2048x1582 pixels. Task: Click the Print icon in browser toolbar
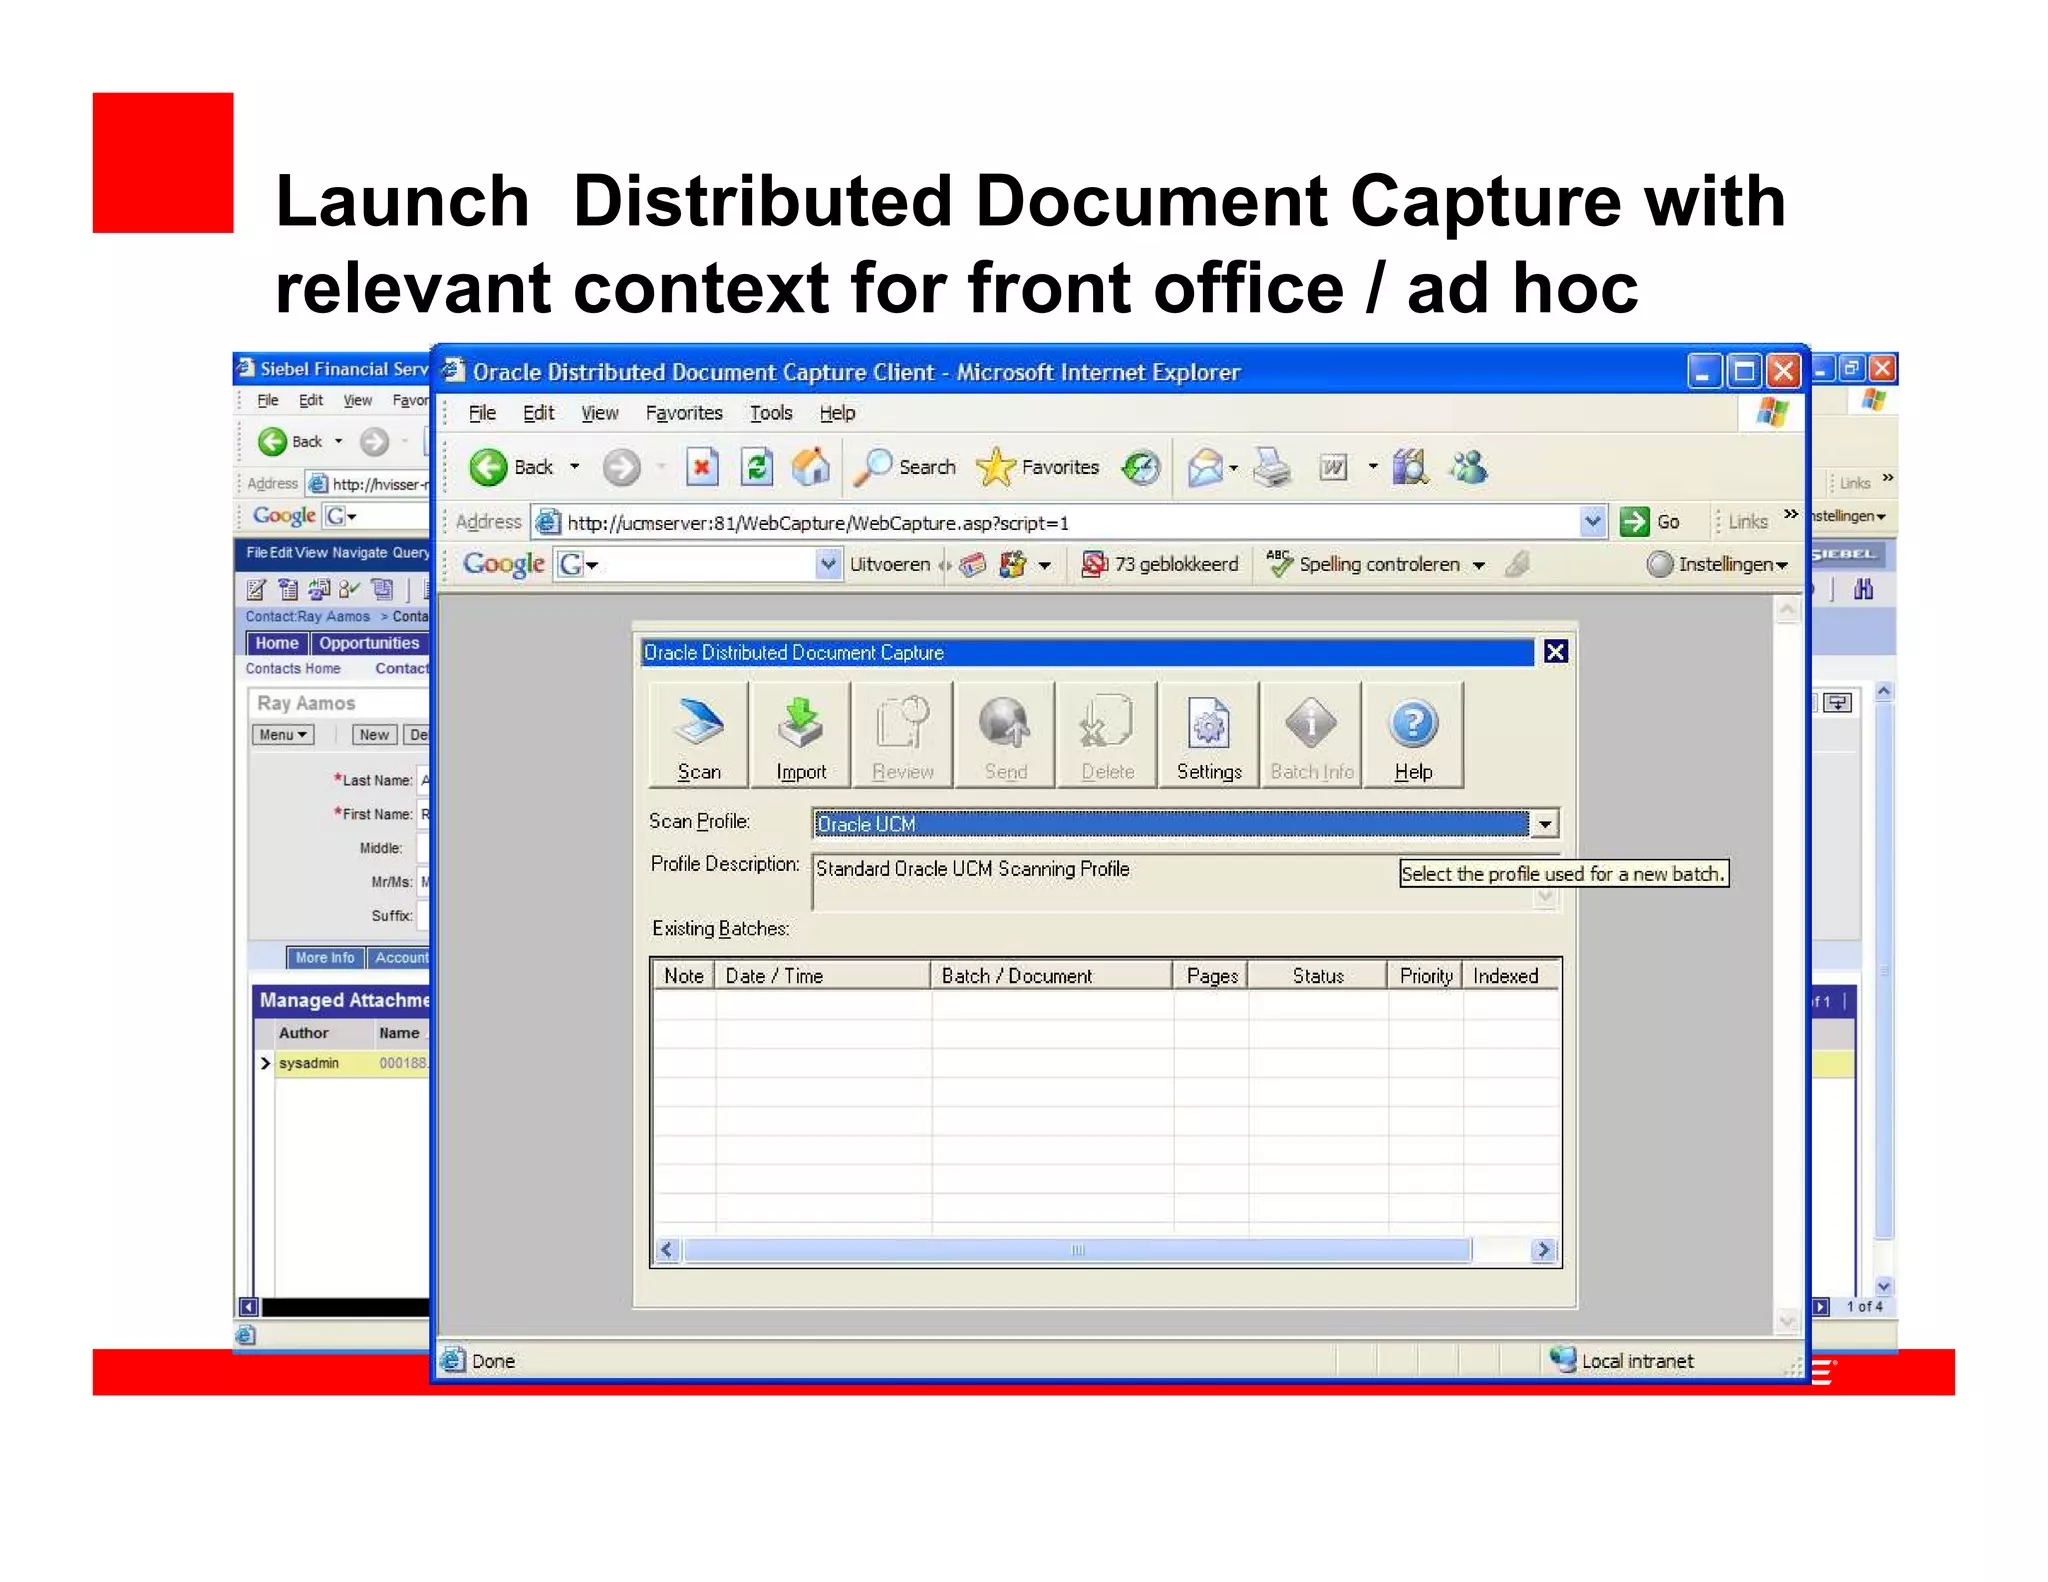point(1272,467)
